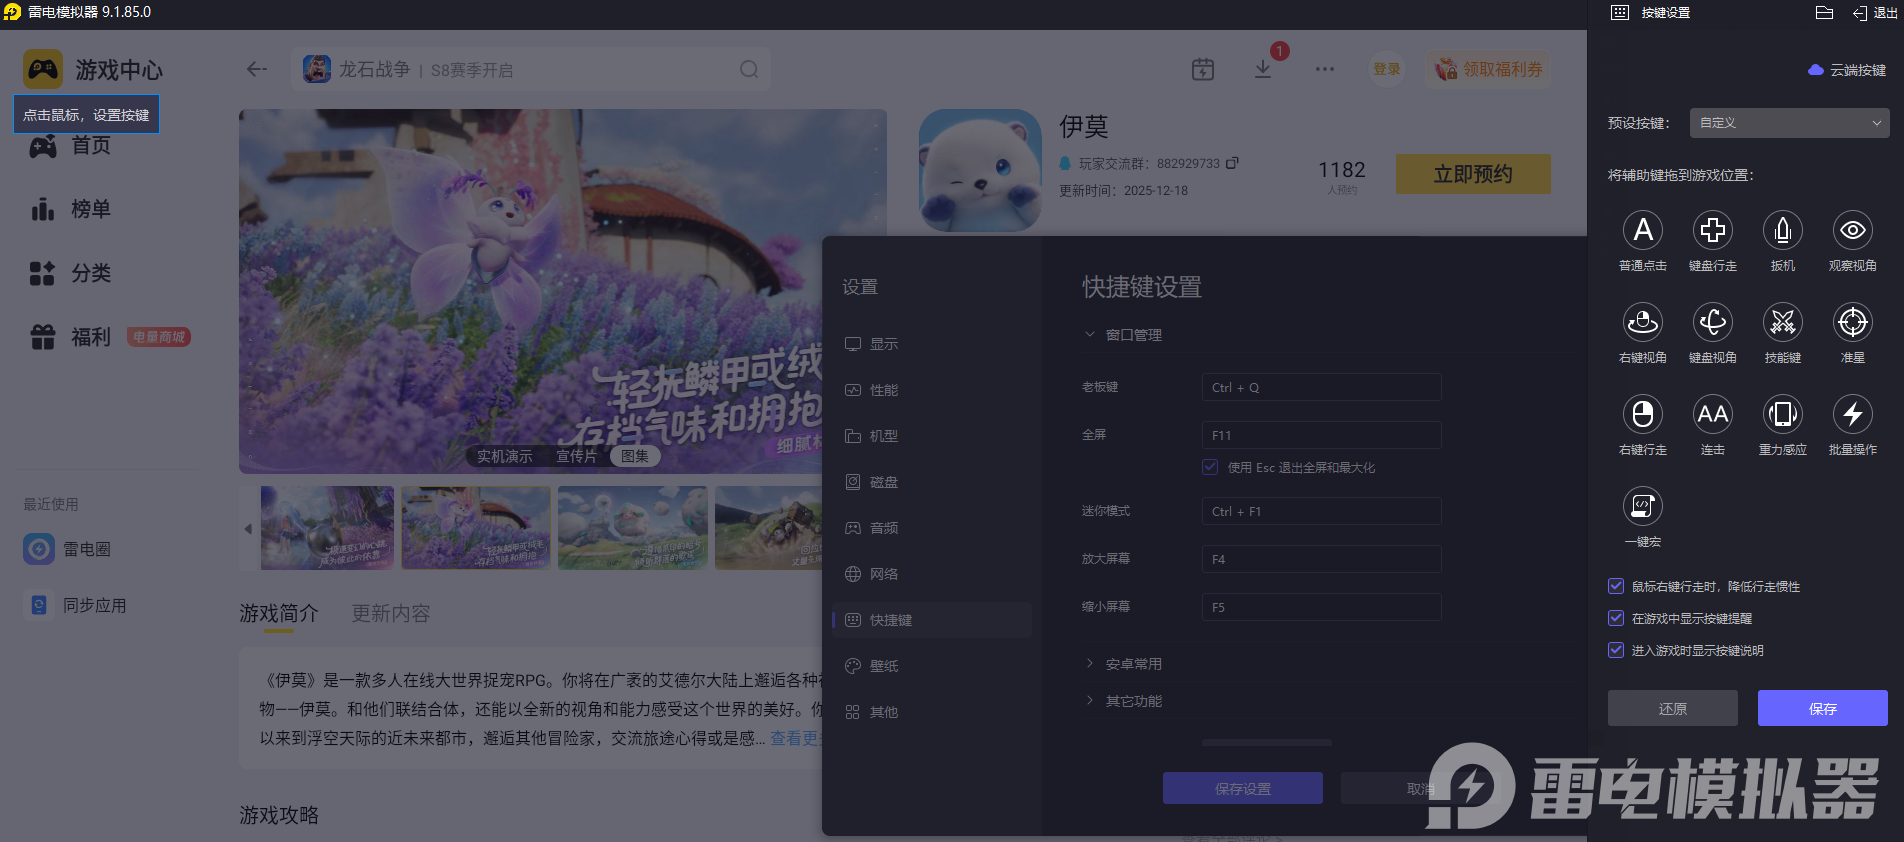Select the 连击 AA combo icon
The image size is (1904, 842).
tap(1712, 414)
